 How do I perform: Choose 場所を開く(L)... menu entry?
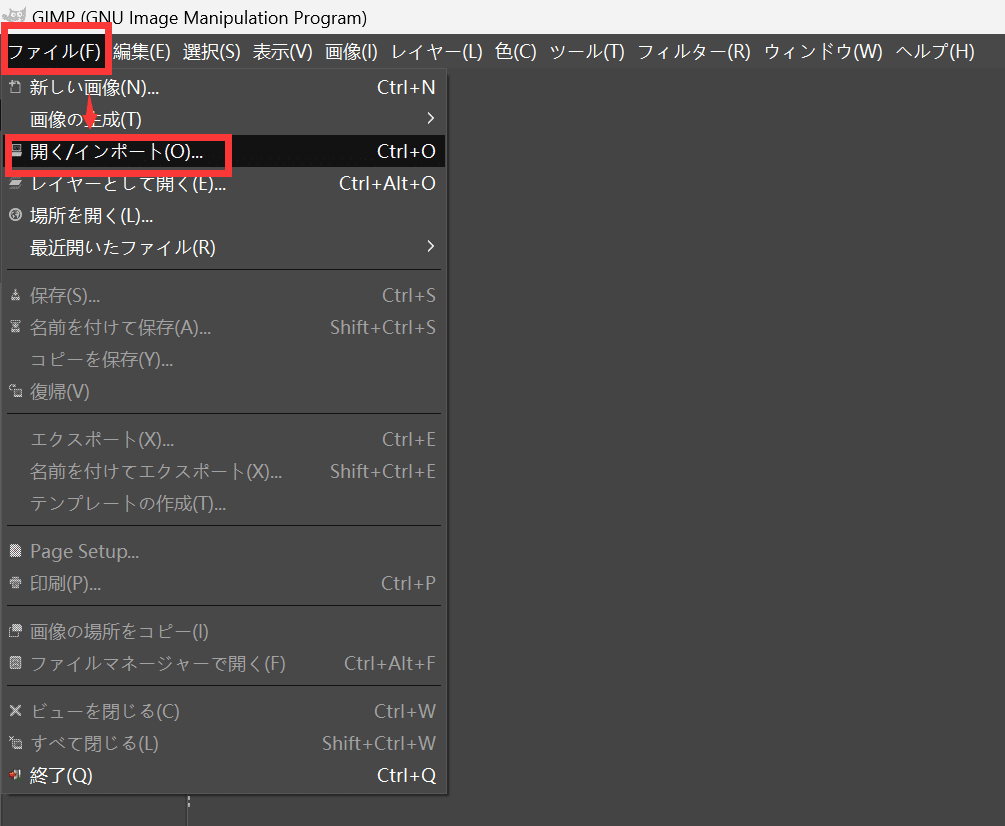(x=224, y=215)
